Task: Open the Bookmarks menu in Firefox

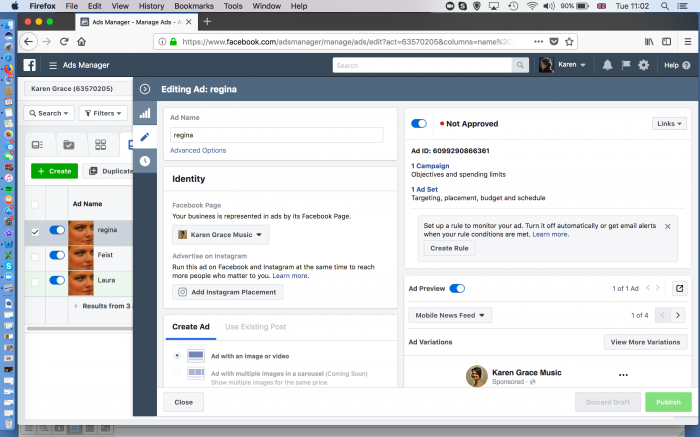Action: (x=194, y=6)
